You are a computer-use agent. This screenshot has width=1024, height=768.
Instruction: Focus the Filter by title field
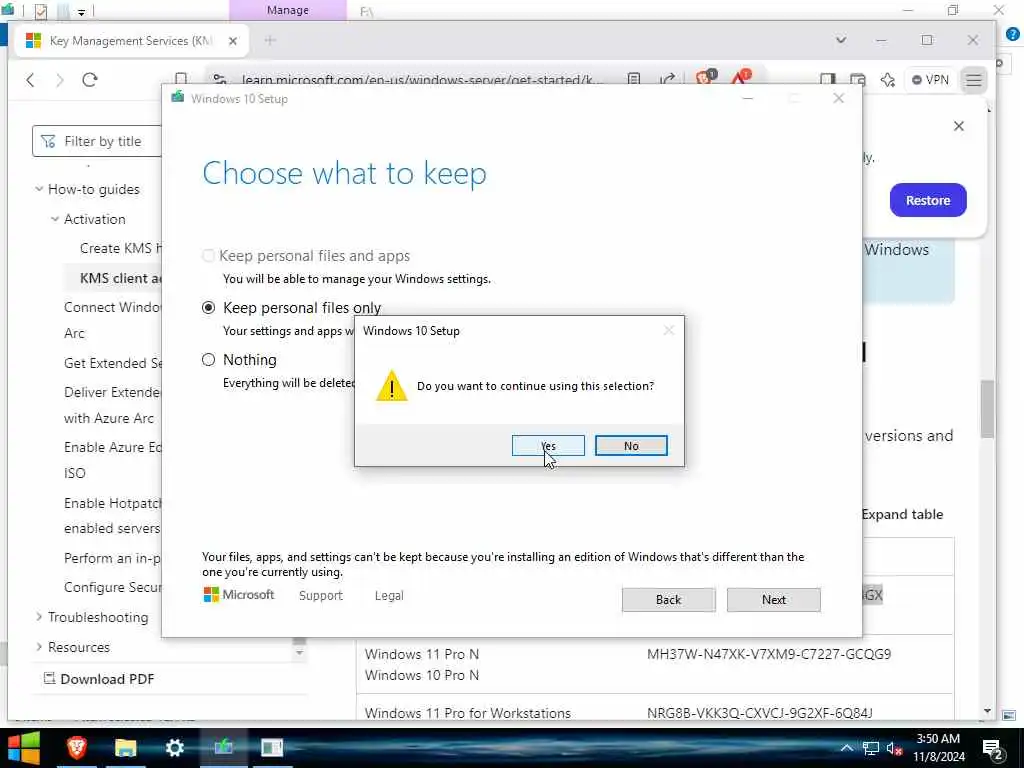[97, 141]
